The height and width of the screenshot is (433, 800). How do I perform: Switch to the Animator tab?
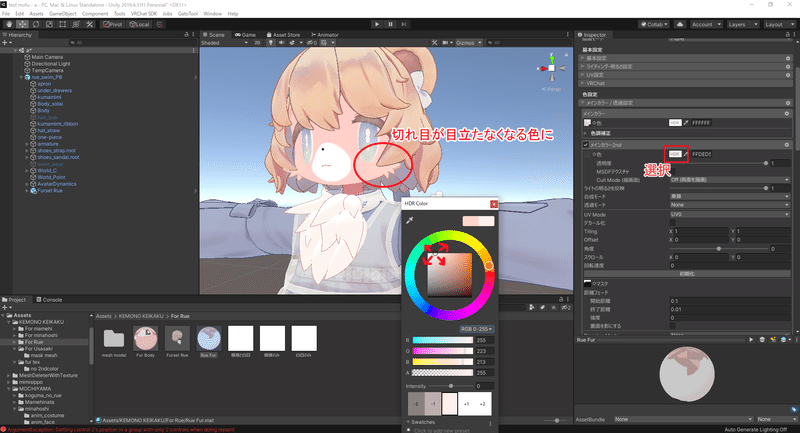[325, 35]
